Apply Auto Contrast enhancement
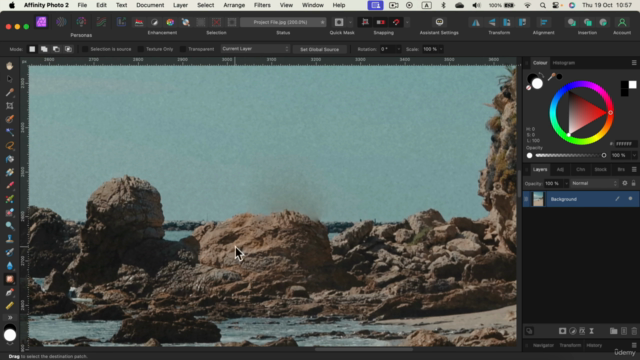The height and width of the screenshot is (360, 640). coord(154,22)
